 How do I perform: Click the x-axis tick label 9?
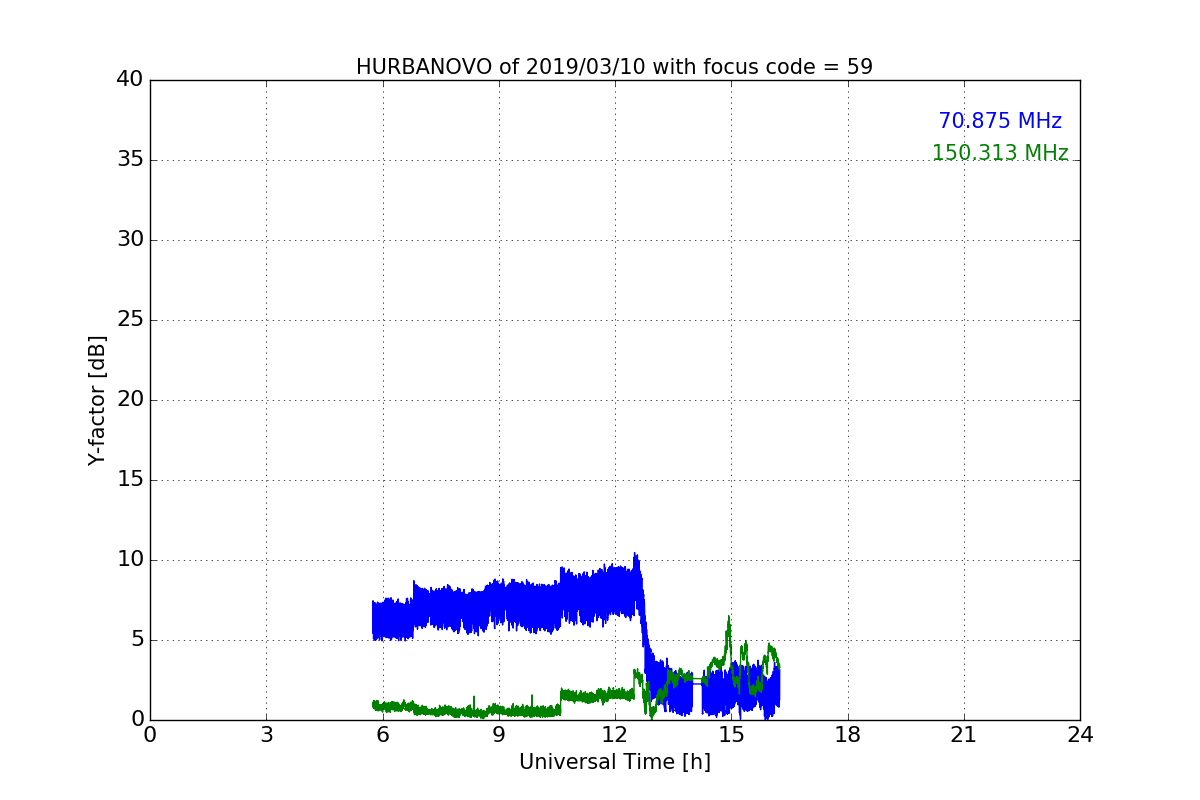[x=499, y=735]
